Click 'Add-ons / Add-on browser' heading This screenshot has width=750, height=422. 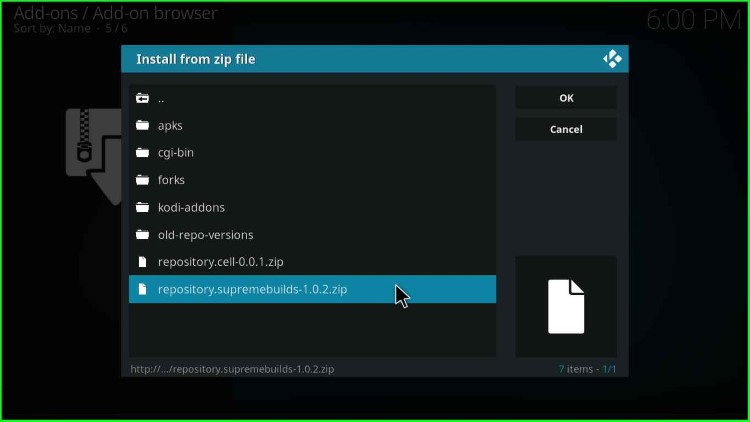115,13
